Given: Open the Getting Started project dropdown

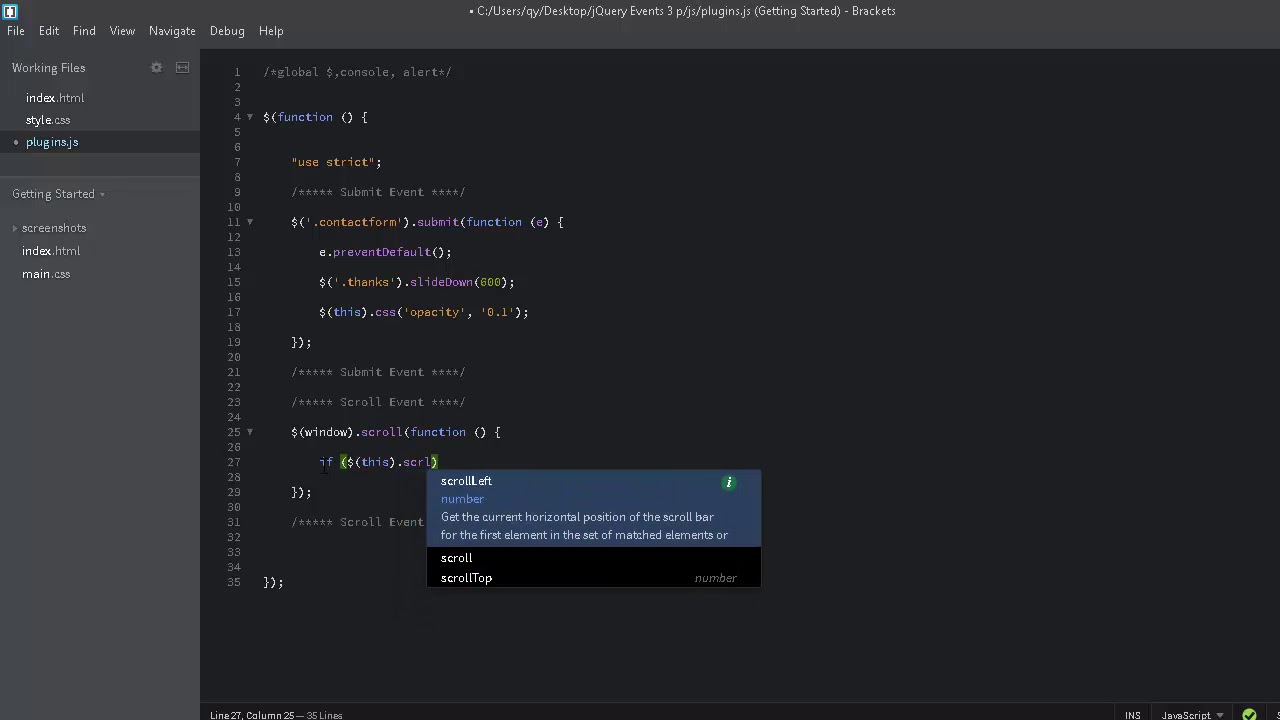Looking at the screenshot, I should (x=58, y=194).
